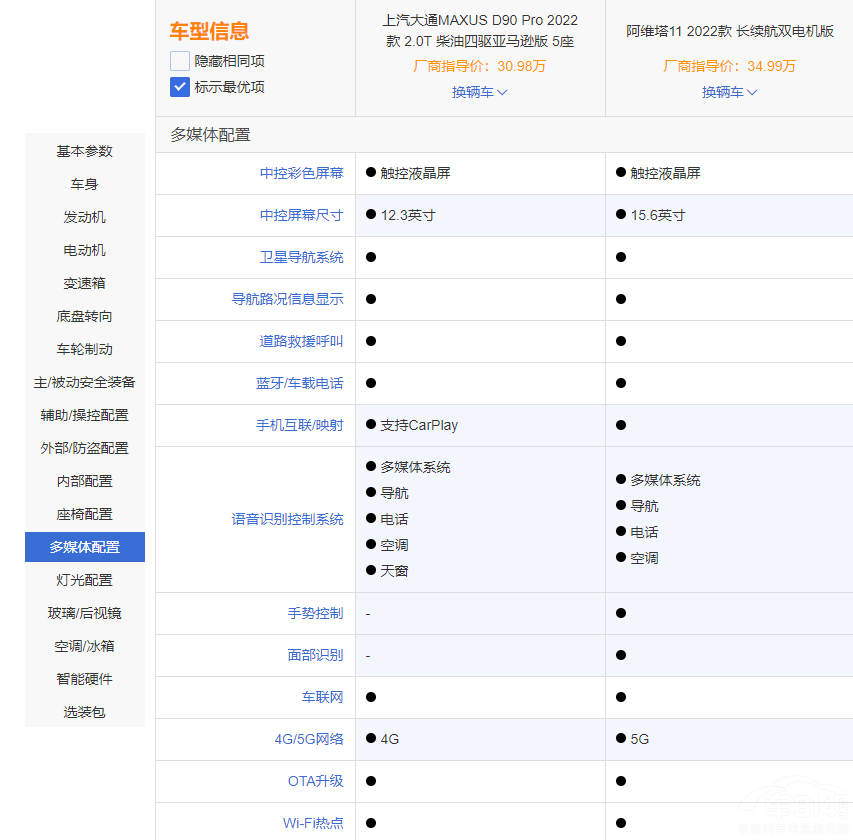Open 换辆车 dropdown for 阿维塔11
This screenshot has height=840, width=853.
coord(729,92)
